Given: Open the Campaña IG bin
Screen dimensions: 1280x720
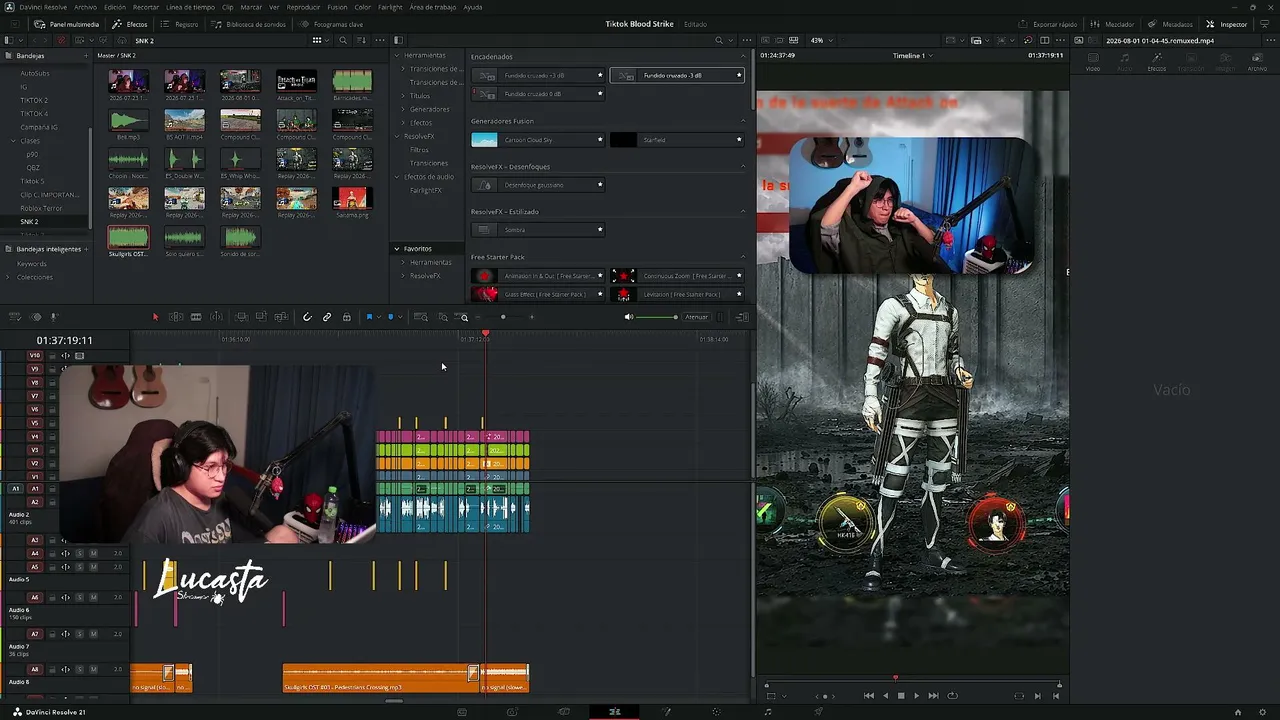Looking at the screenshot, I should [x=39, y=127].
